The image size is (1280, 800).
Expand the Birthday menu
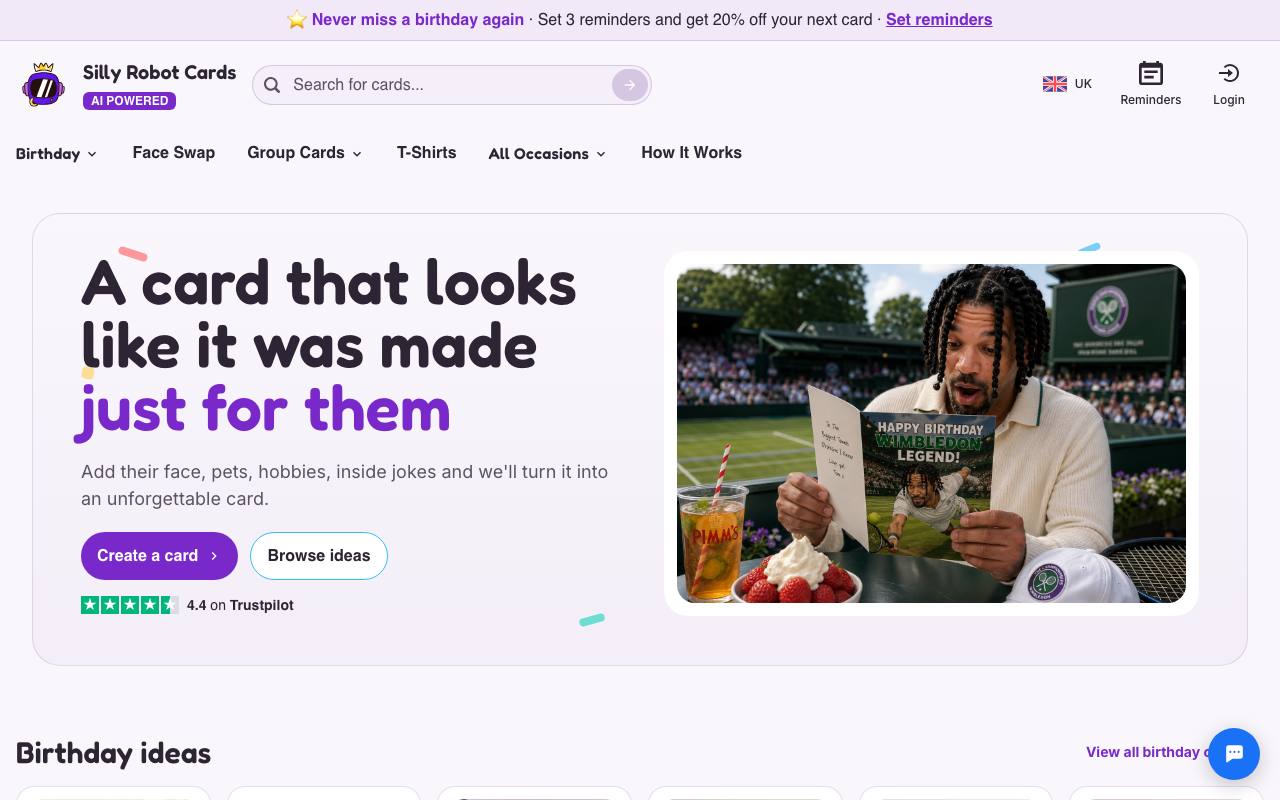[56, 153]
